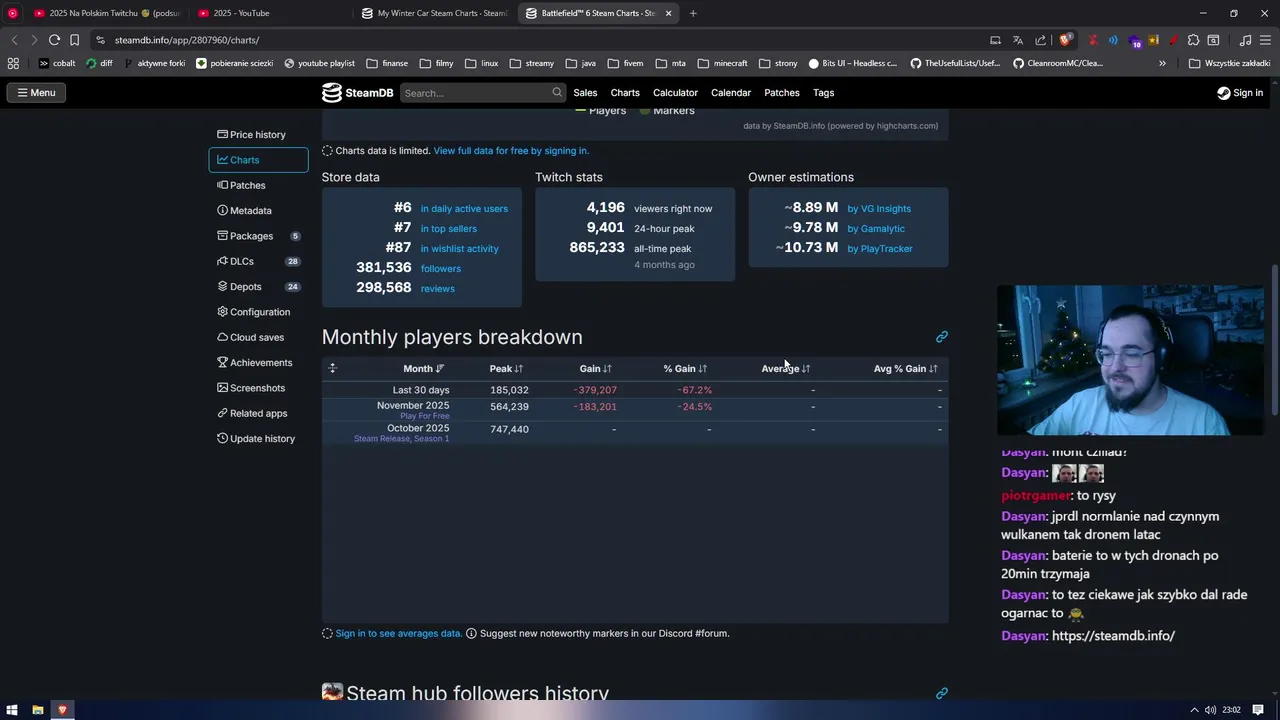This screenshot has height=720, width=1280.
Task: Click the search magnifier icon
Action: 557,93
